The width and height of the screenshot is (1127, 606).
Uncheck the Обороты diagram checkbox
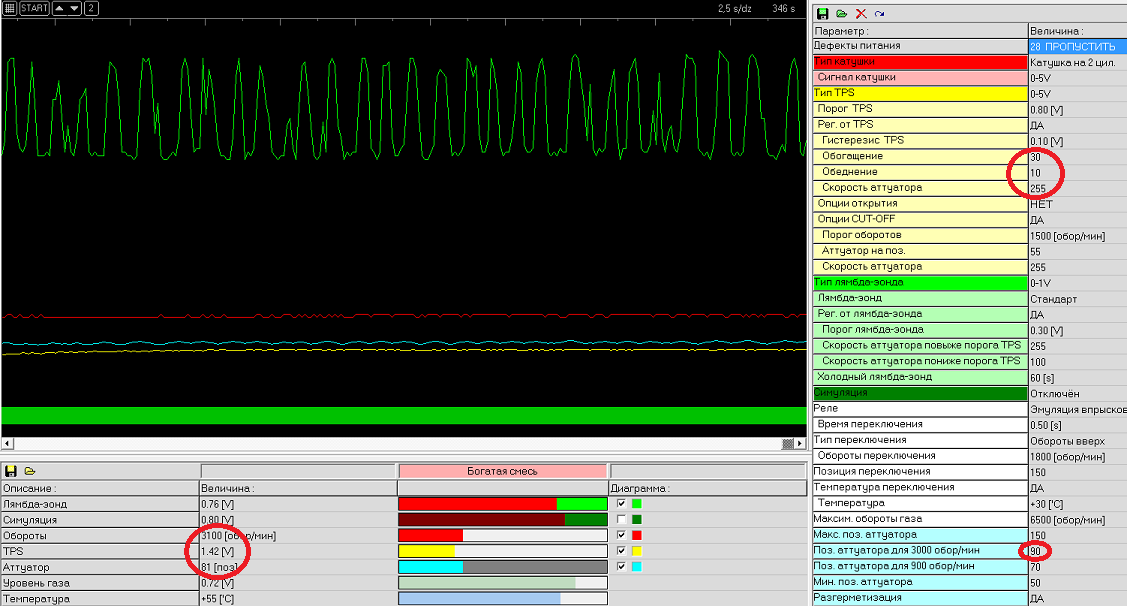coord(622,536)
